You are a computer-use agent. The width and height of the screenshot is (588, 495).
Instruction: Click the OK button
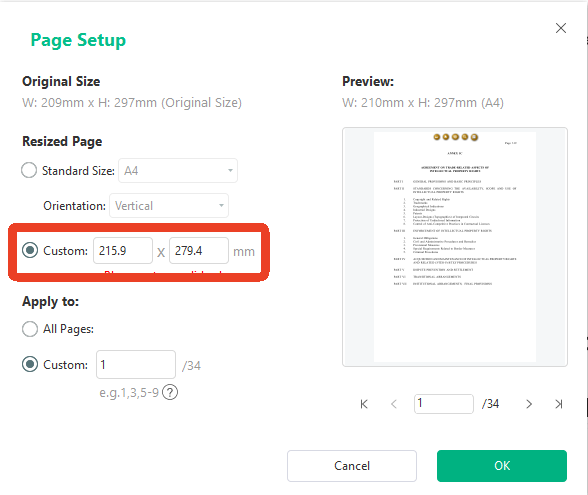point(502,466)
